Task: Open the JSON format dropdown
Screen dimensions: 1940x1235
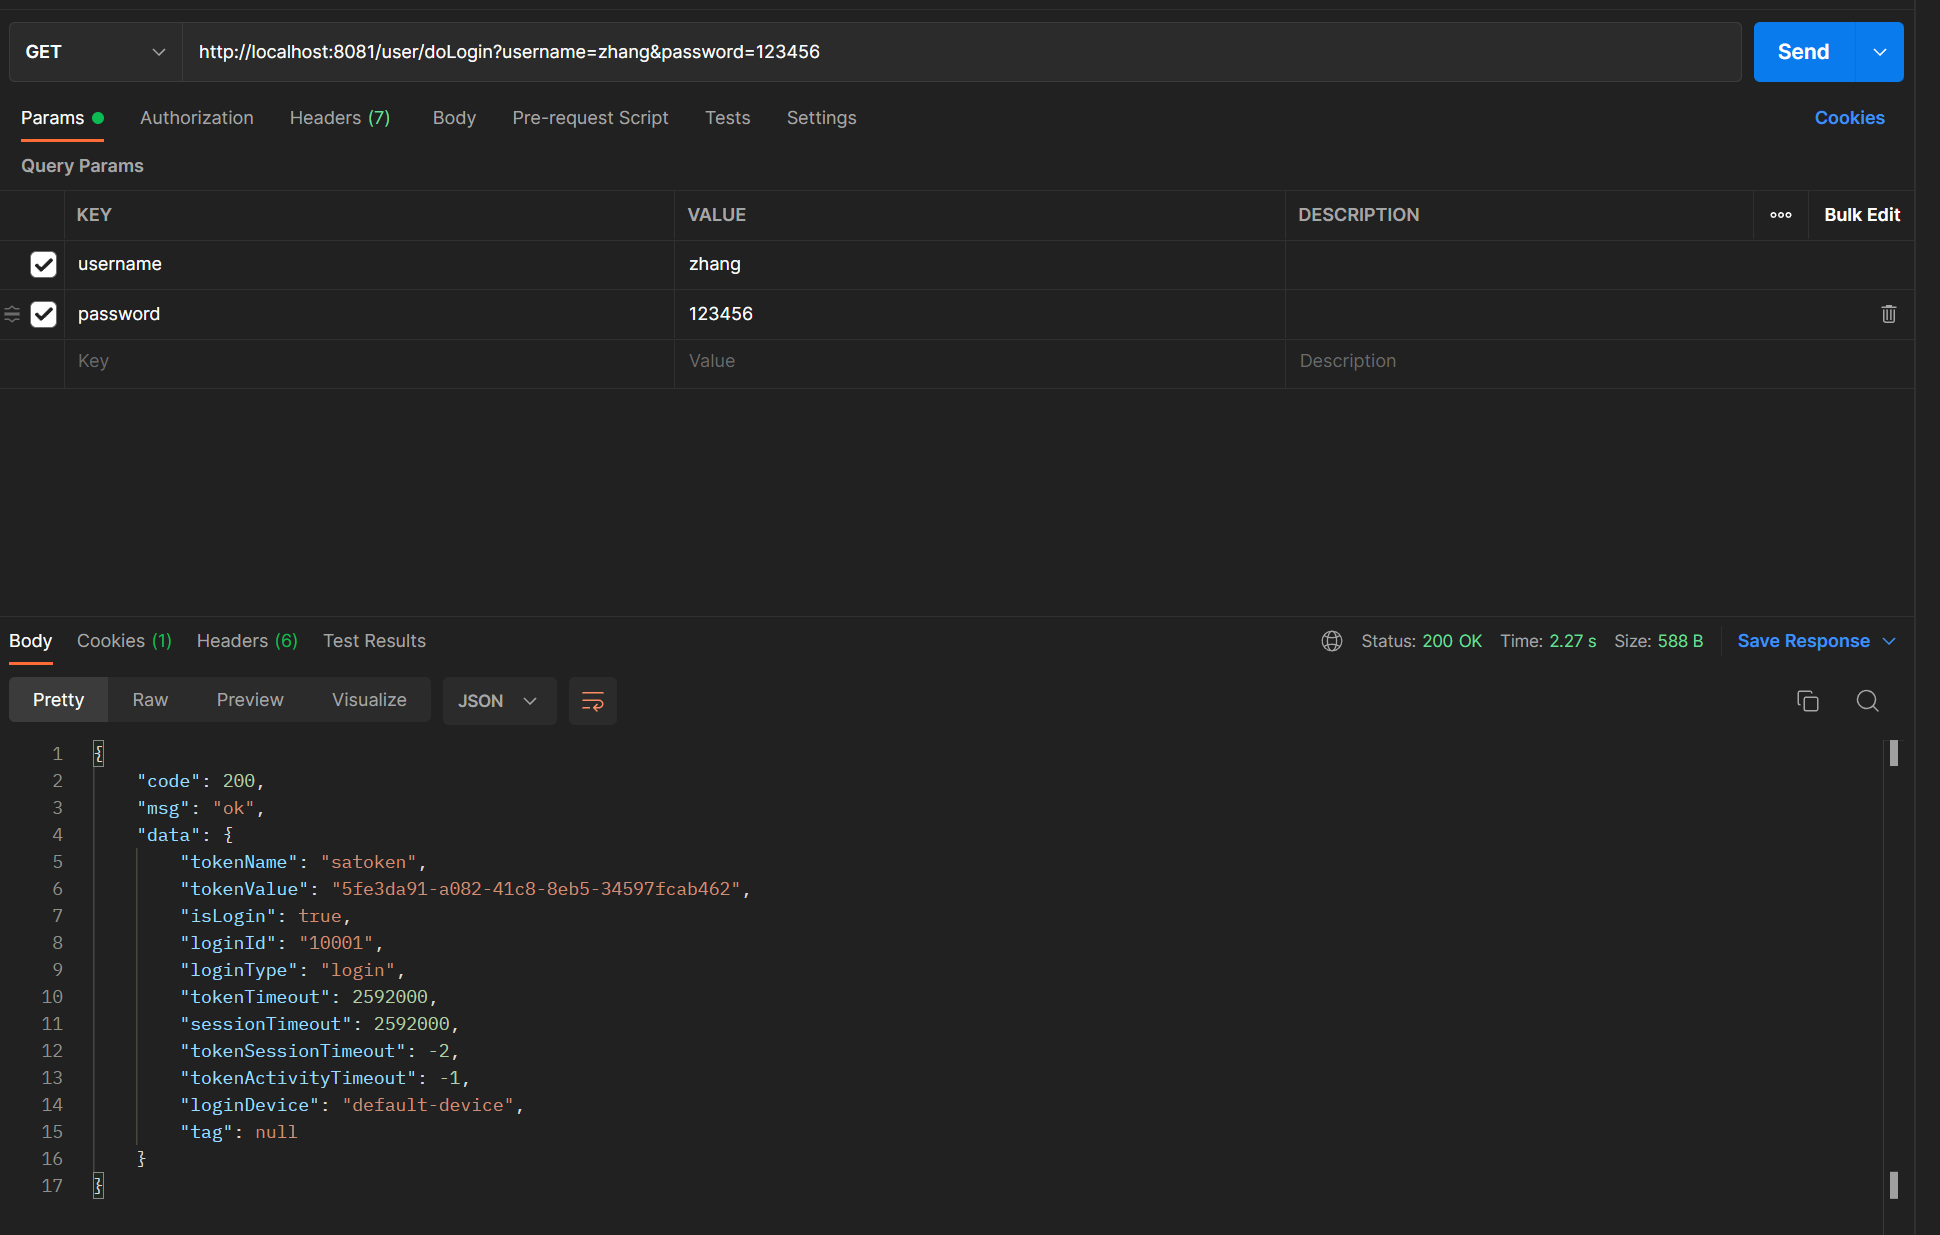Action: click(x=498, y=701)
